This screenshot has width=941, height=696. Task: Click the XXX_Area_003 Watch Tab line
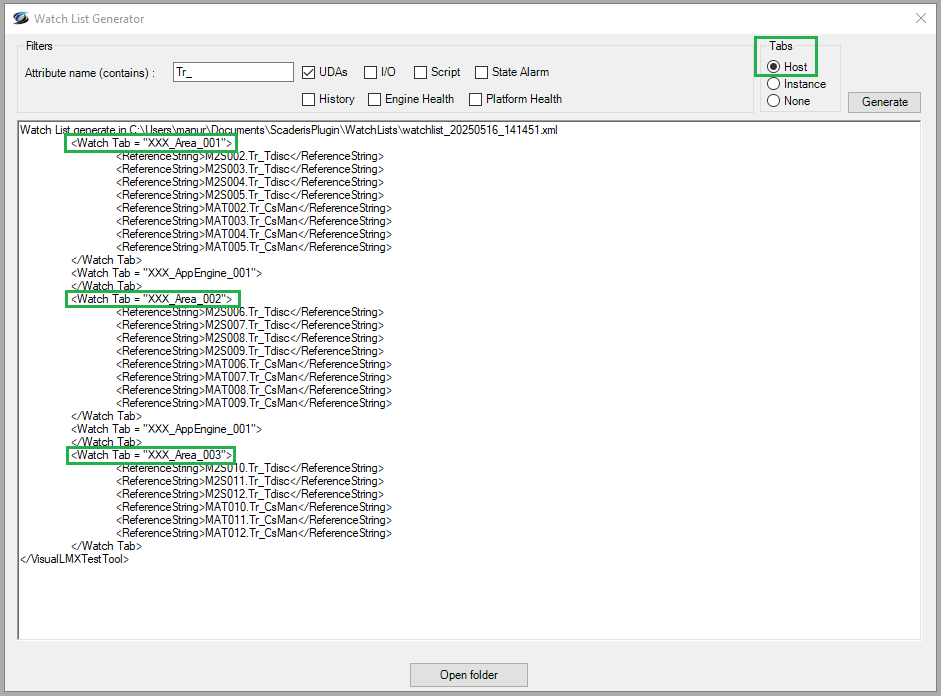tap(151, 455)
